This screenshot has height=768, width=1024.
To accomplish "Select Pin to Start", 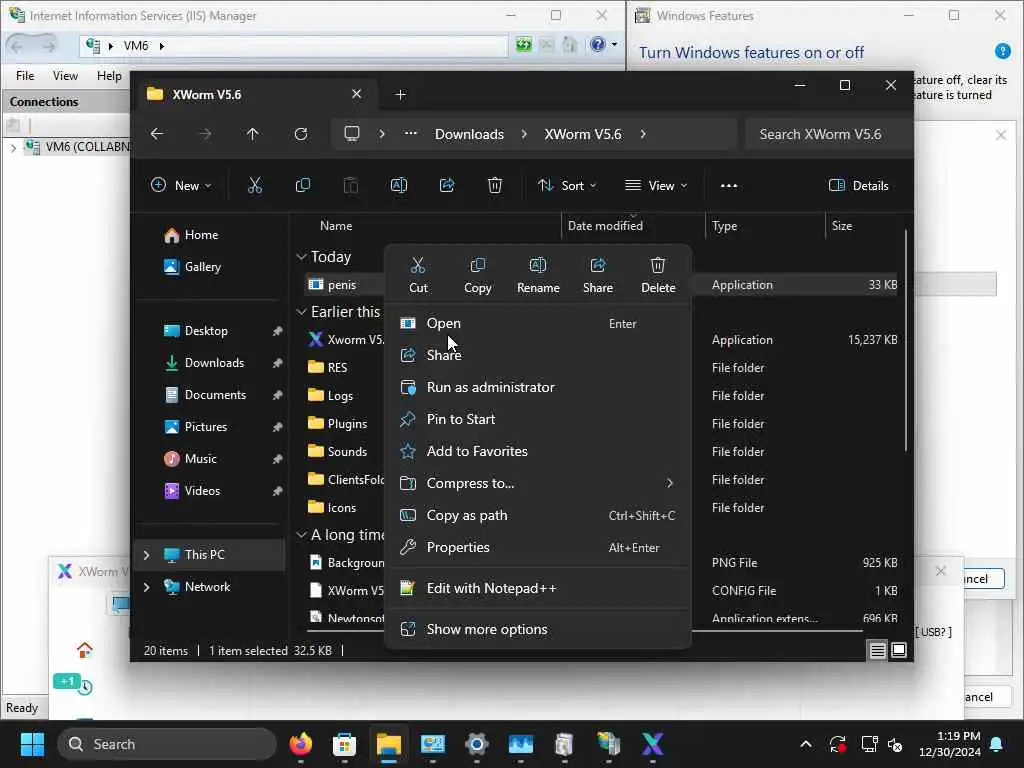I will 537,419.
